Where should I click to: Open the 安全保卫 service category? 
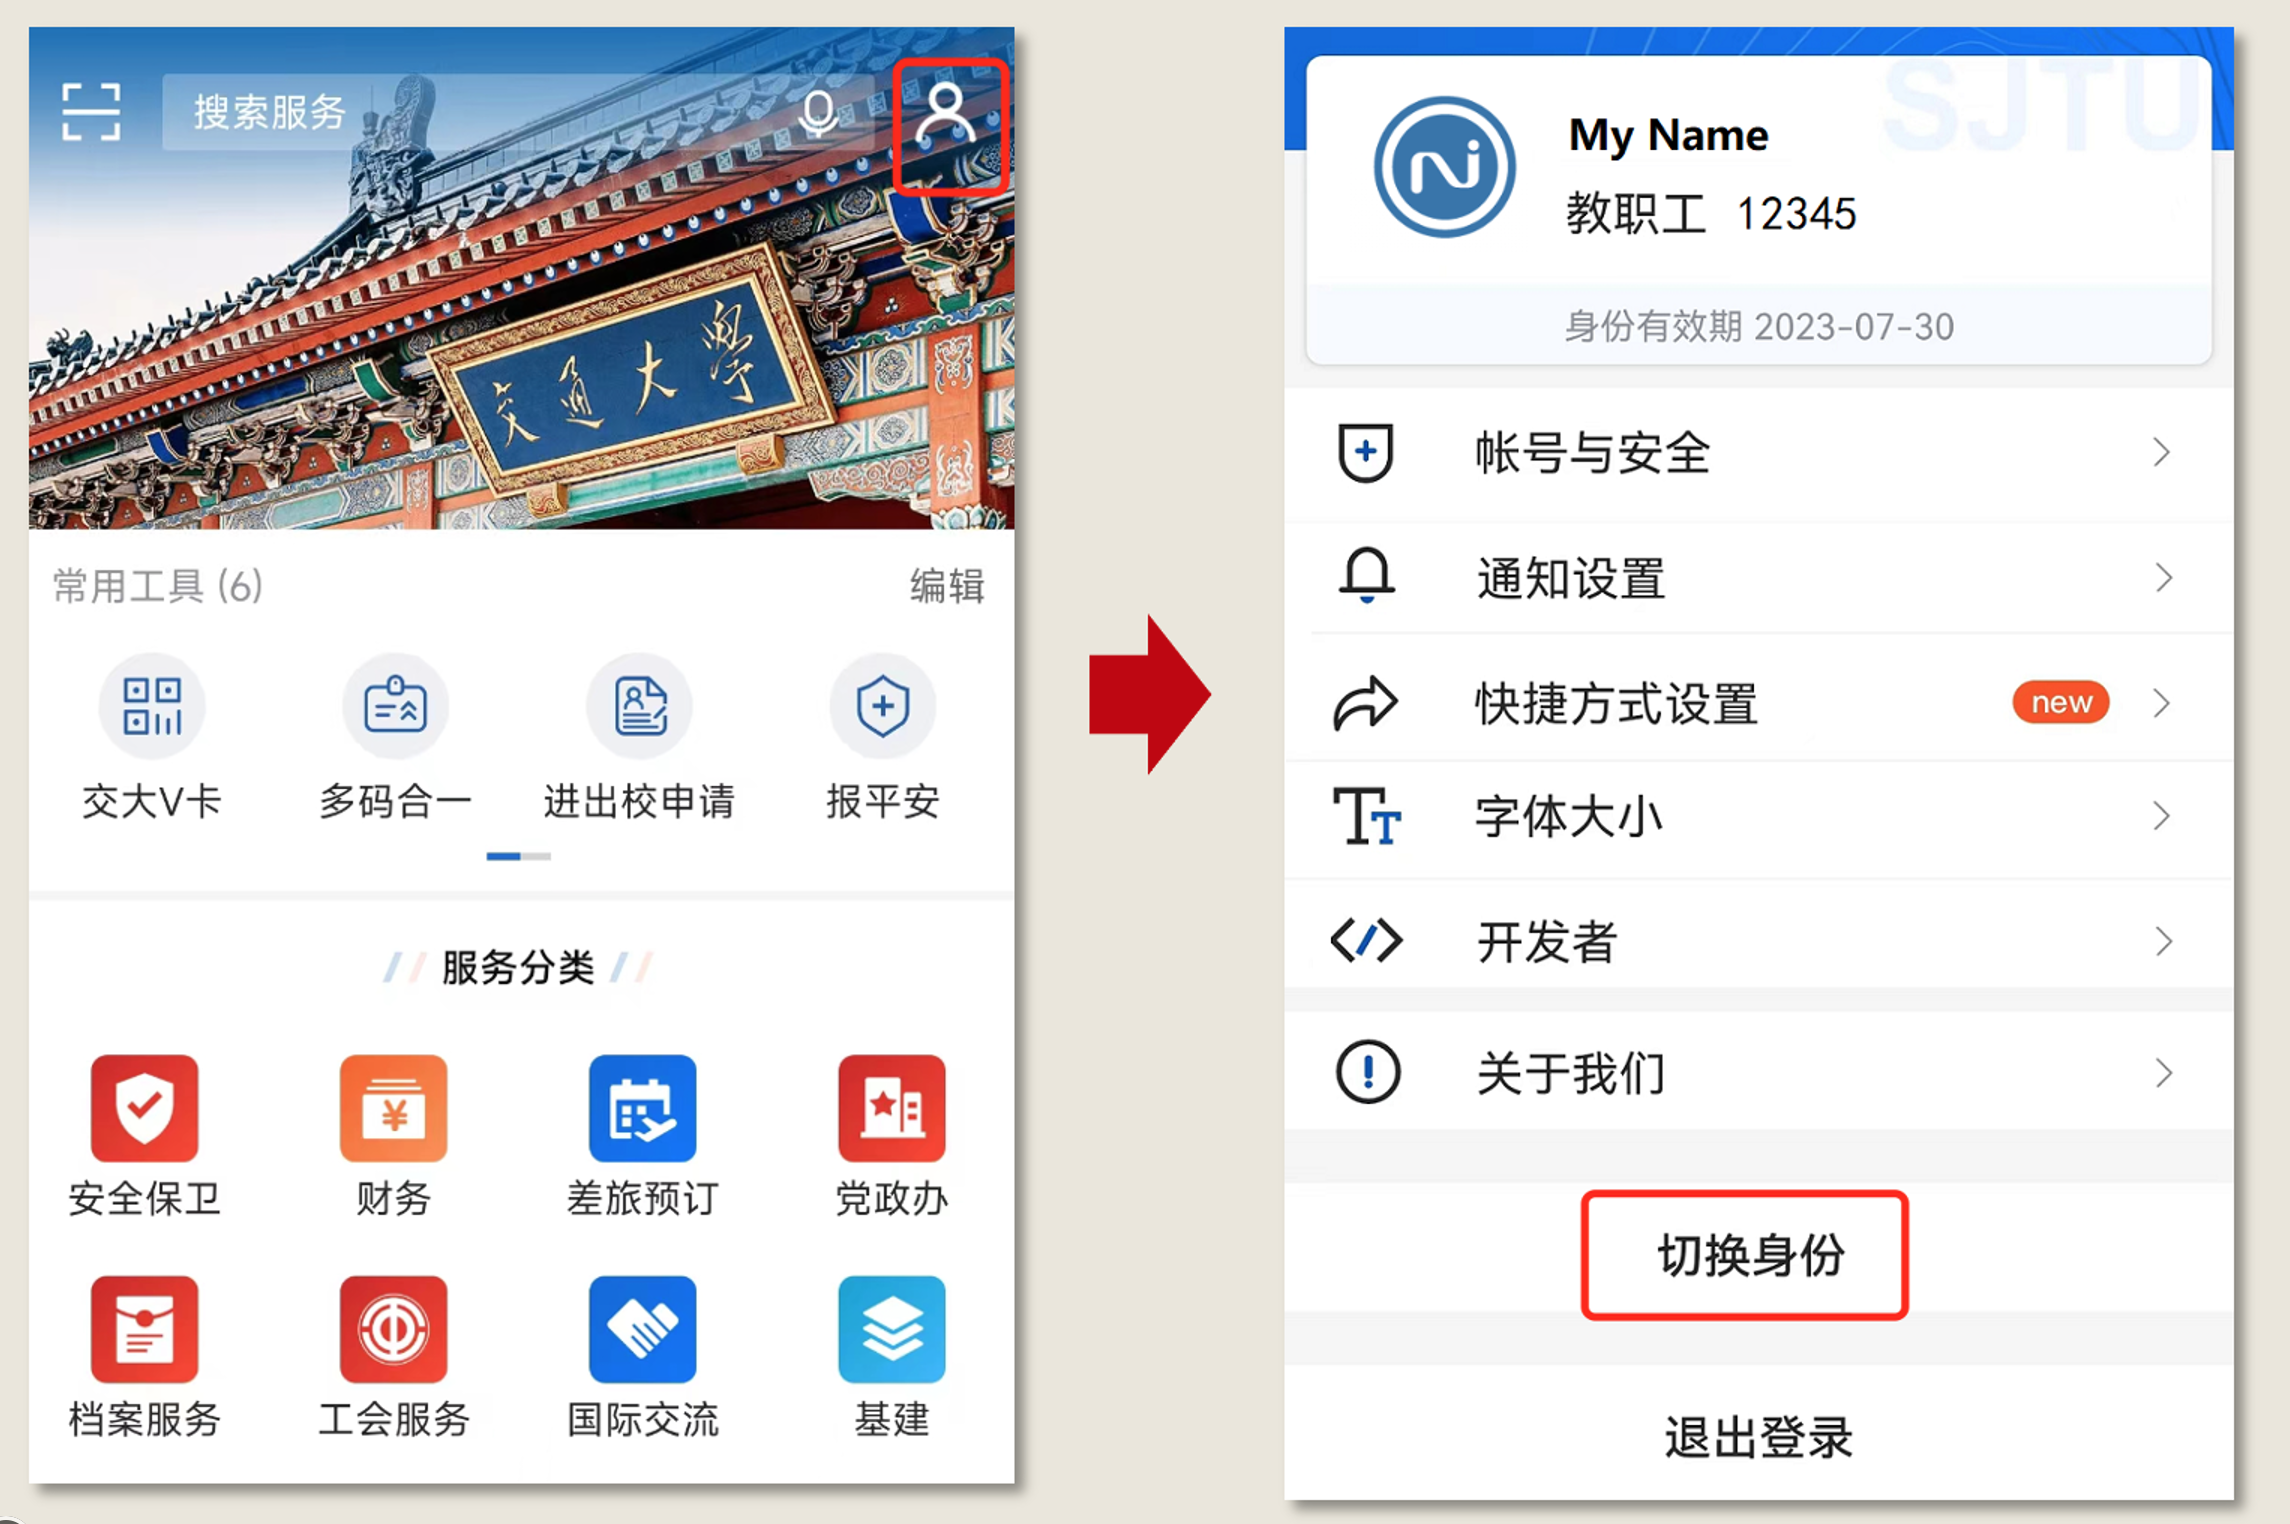tap(145, 1108)
